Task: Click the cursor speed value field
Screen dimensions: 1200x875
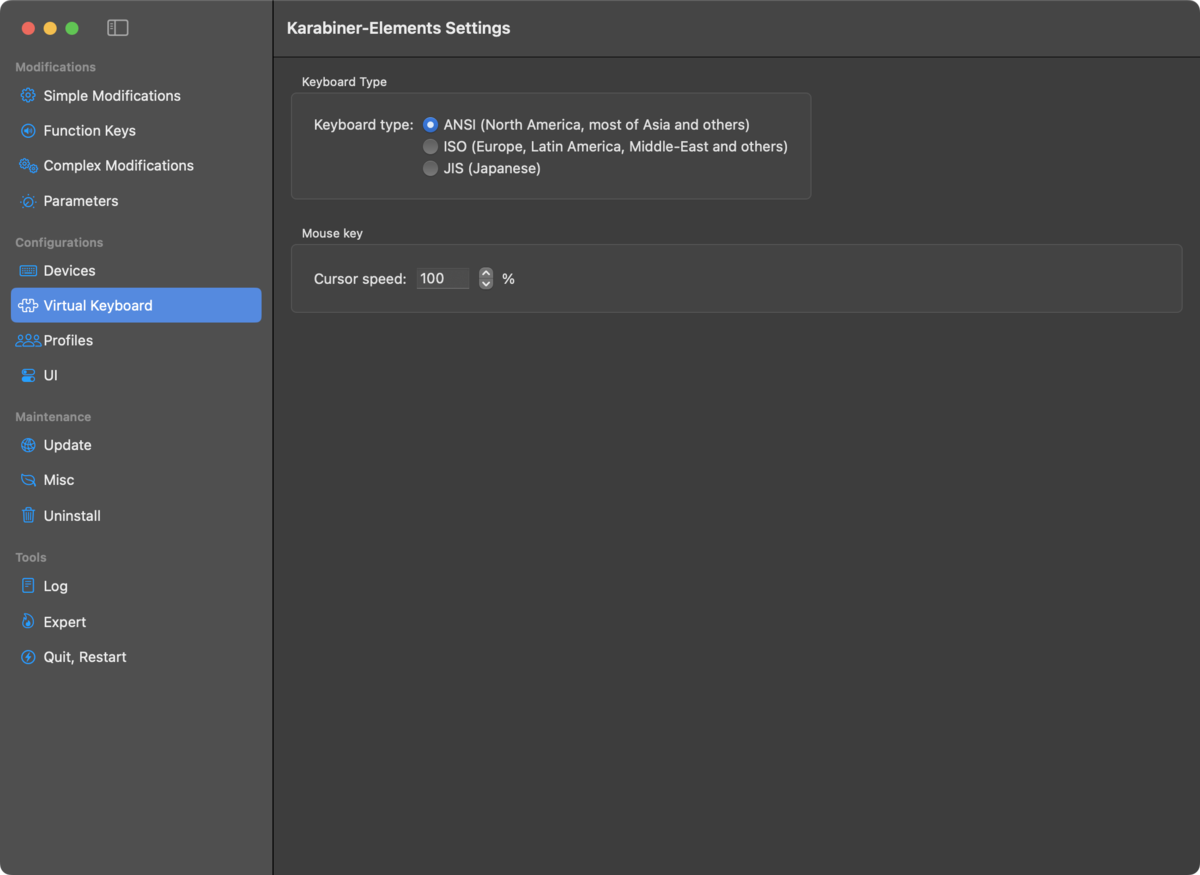Action: (443, 279)
